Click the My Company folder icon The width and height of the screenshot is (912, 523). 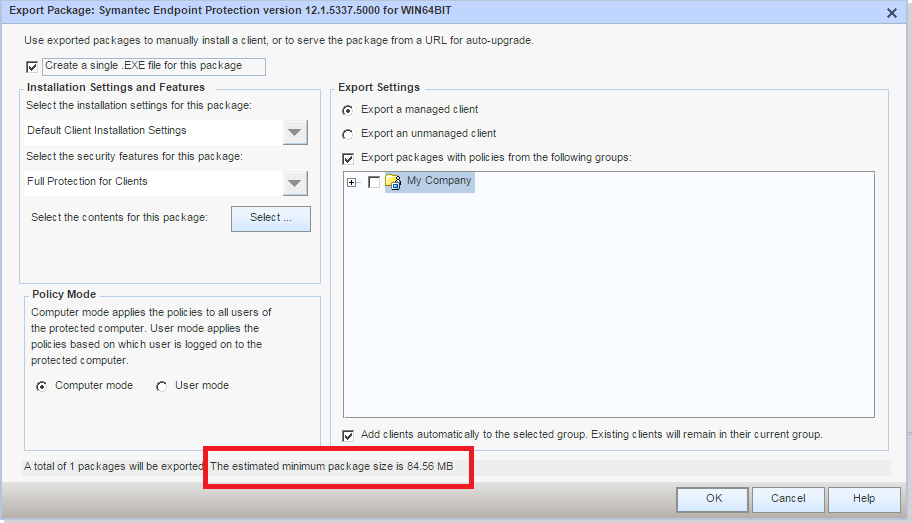(393, 182)
